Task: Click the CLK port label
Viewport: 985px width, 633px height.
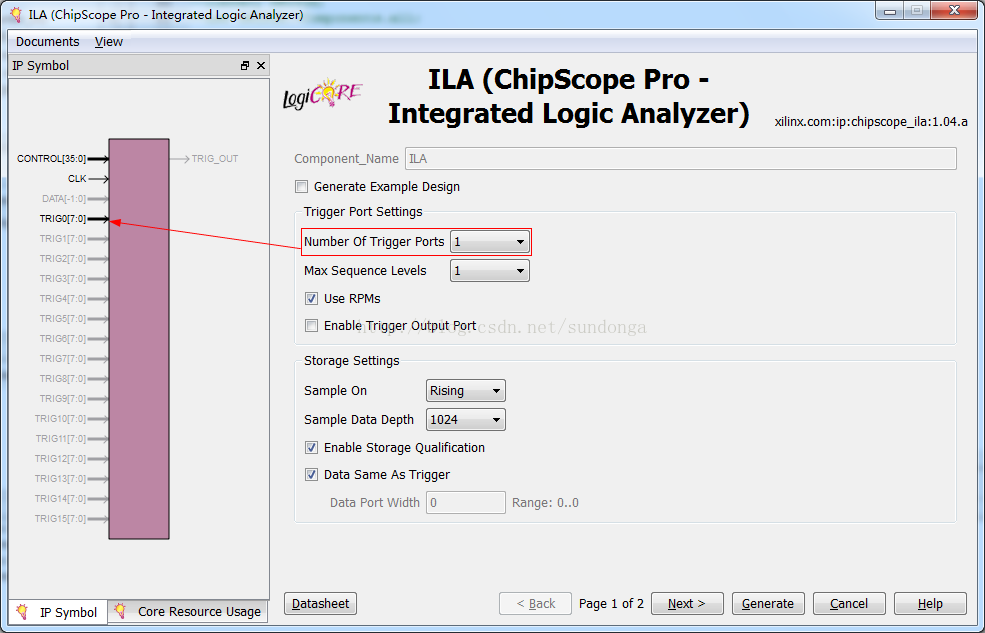Action: [77, 179]
